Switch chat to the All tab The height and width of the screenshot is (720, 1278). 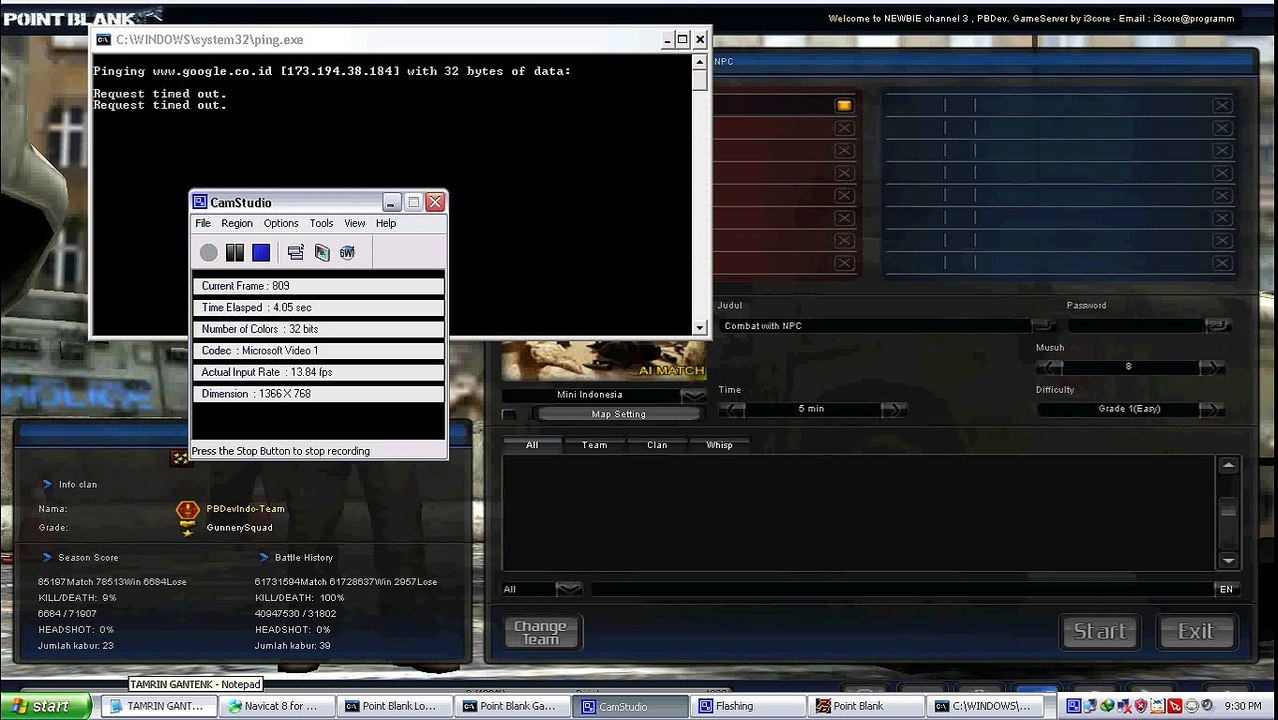coord(532,445)
